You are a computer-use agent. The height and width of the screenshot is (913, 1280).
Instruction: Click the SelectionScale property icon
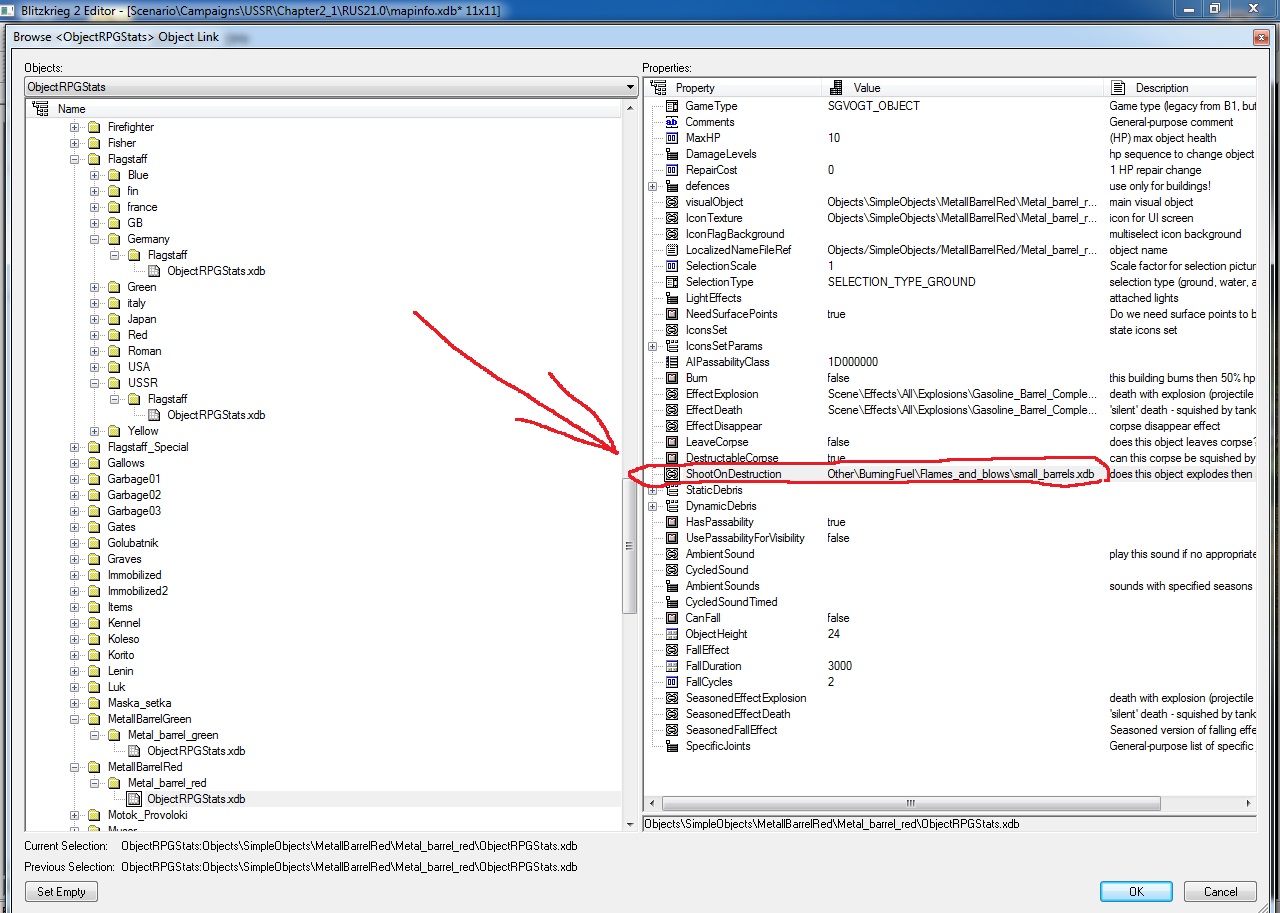672,266
